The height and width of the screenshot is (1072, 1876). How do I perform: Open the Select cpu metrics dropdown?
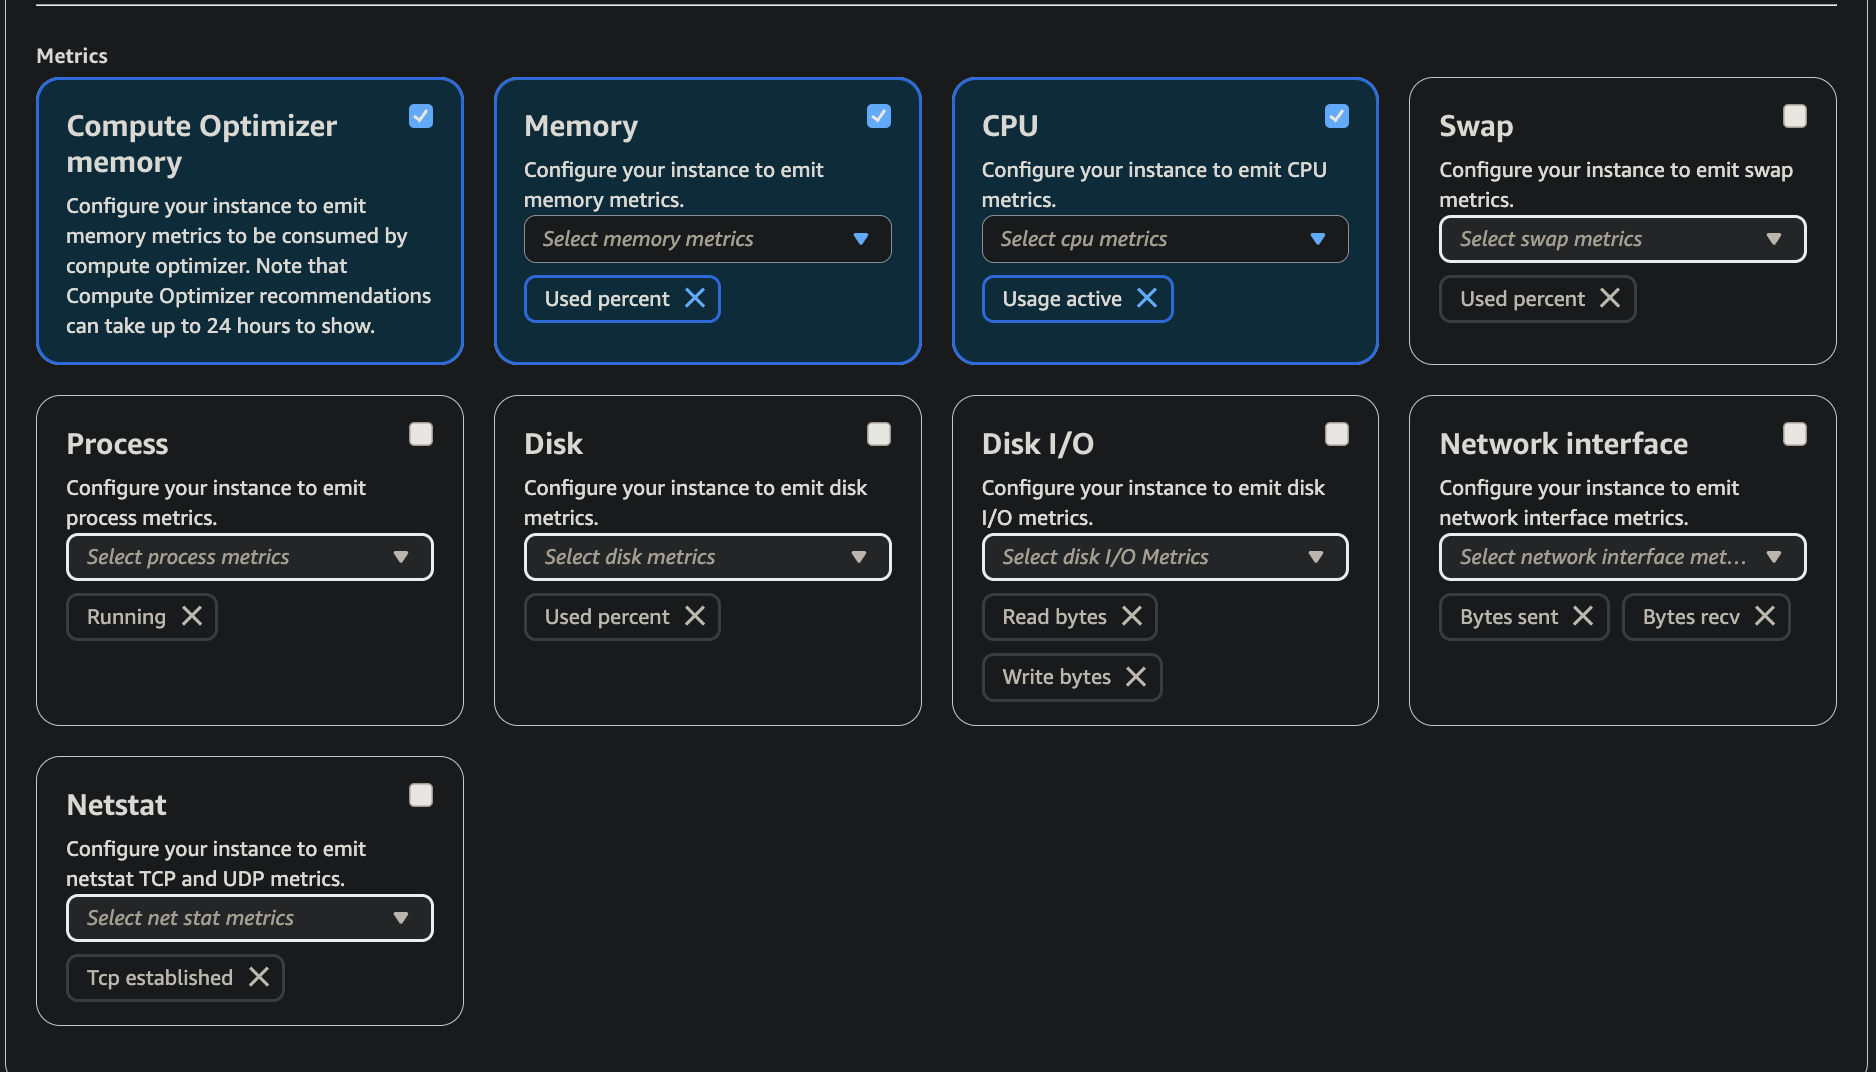click(x=1165, y=239)
